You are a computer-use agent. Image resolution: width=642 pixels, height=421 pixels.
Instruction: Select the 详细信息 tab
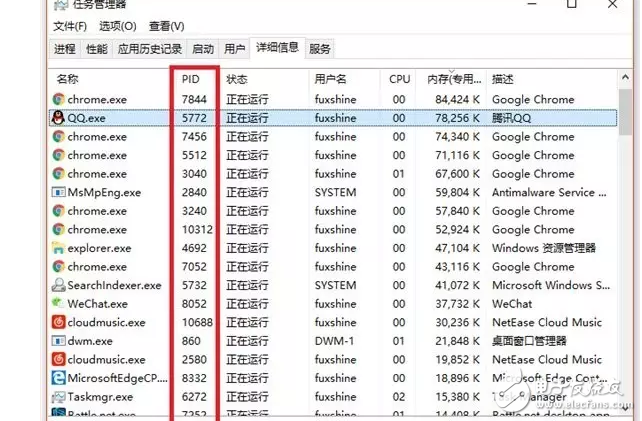pyautogui.click(x=277, y=48)
